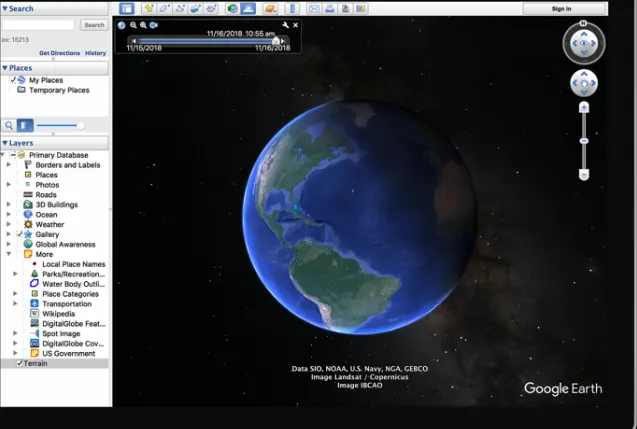Expand the Ocean layer
The height and width of the screenshot is (429, 637).
[9, 214]
